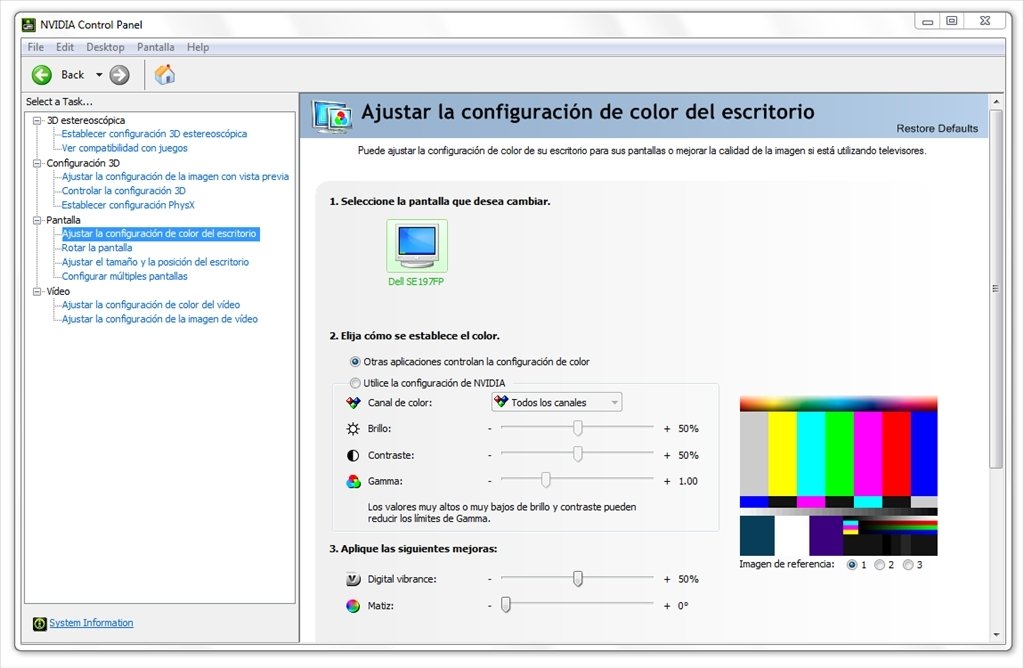The image size is (1023, 668).
Task: Open 'Configurar múltiples pantallas'
Action: pos(125,277)
